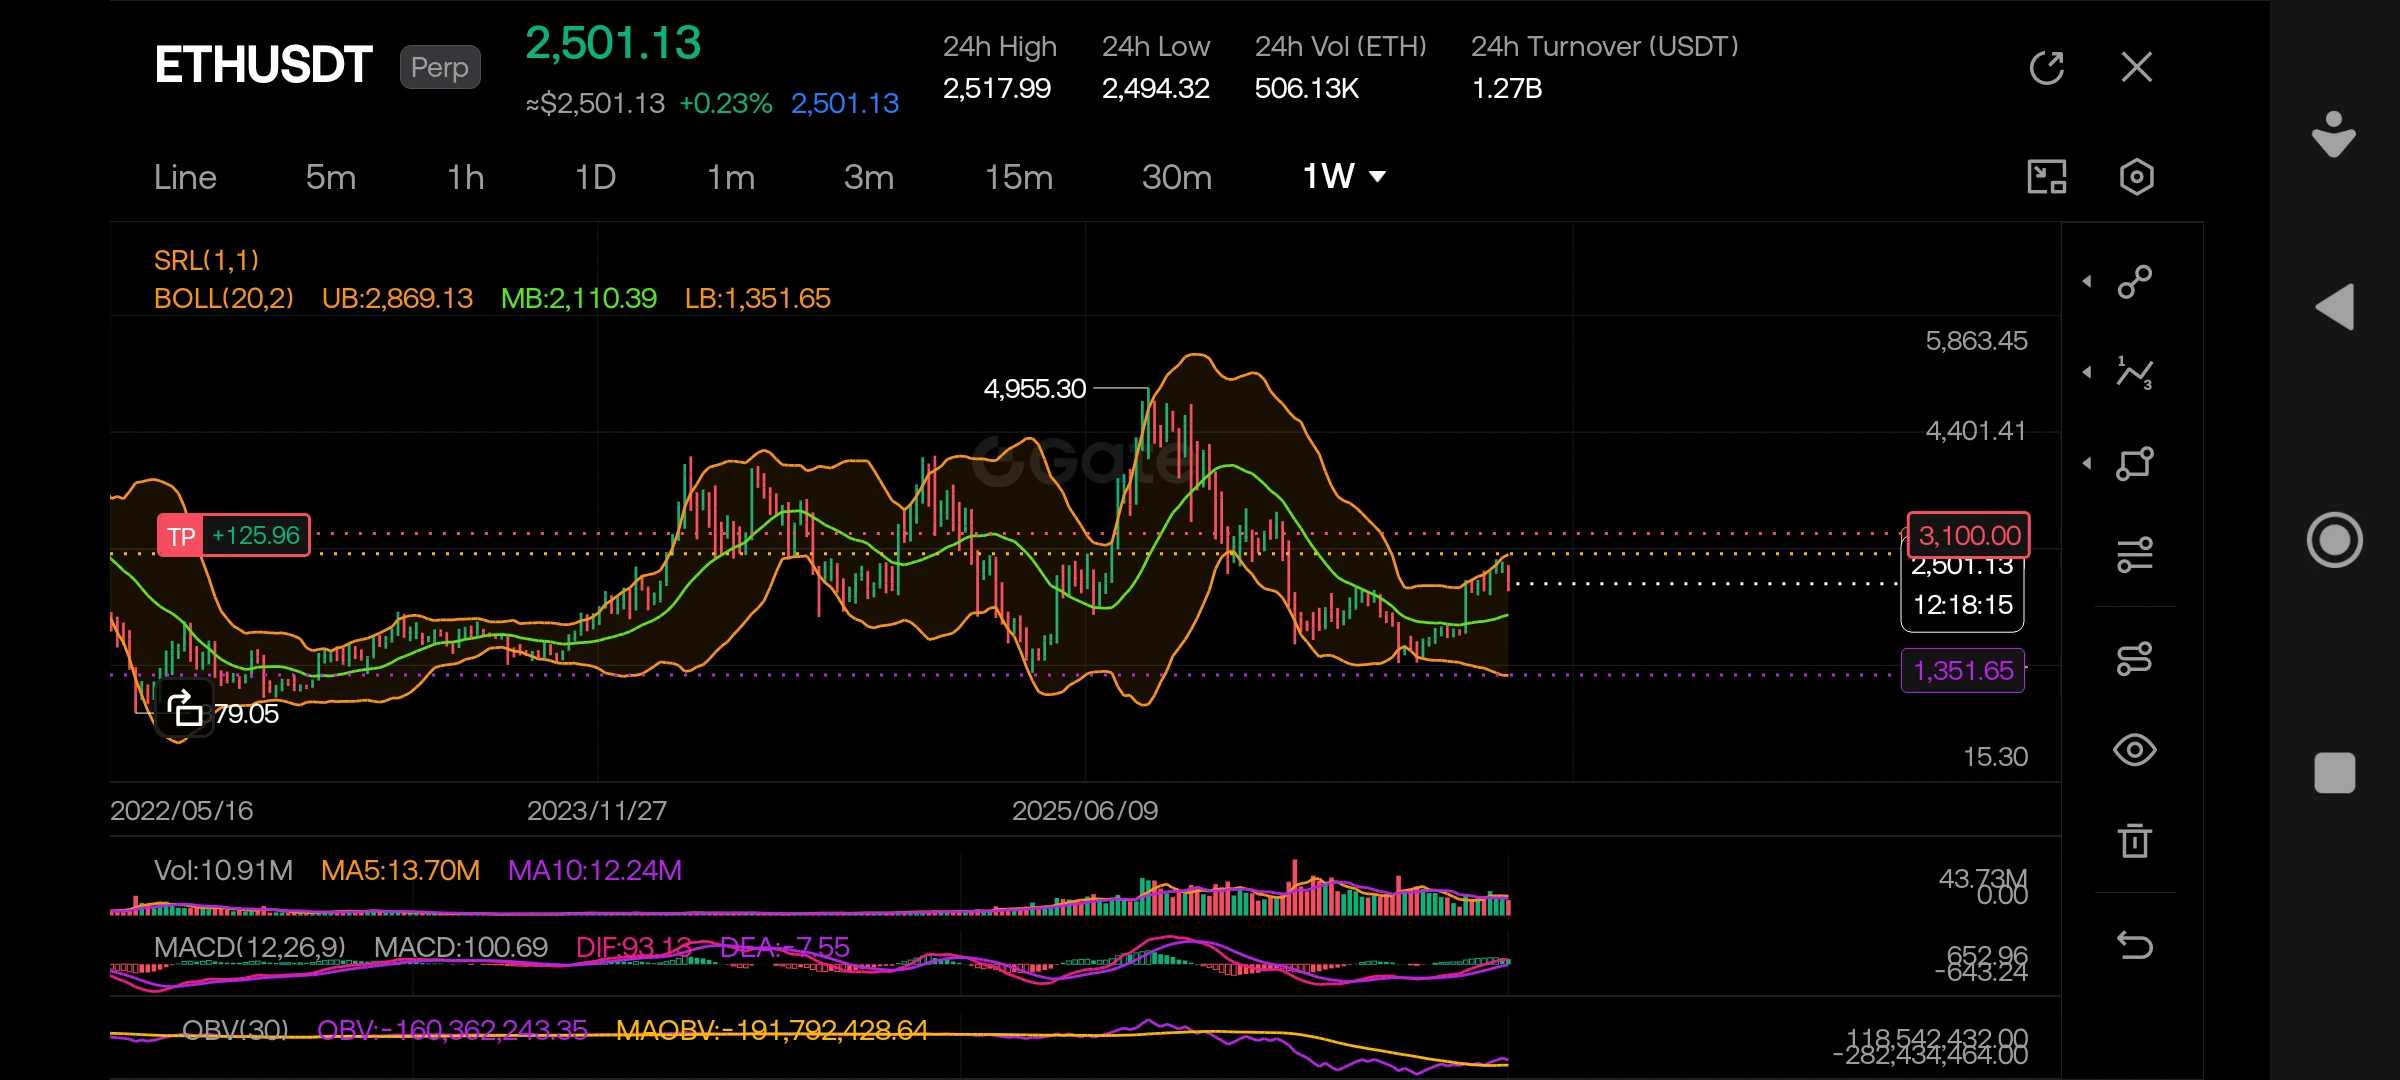2400x1080 pixels.
Task: Toggle the drawing lock switches icon
Action: tap(2135, 659)
